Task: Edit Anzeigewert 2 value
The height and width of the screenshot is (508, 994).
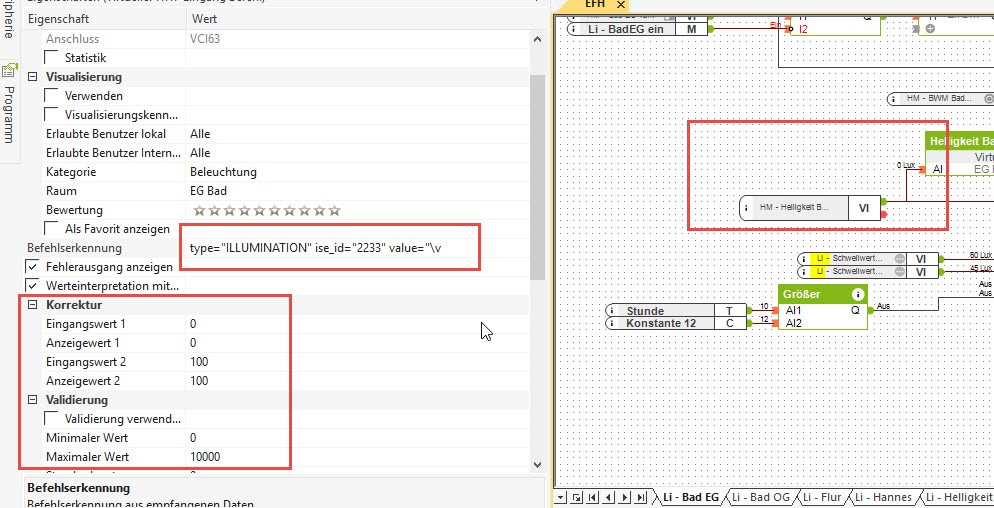Action: pos(357,381)
